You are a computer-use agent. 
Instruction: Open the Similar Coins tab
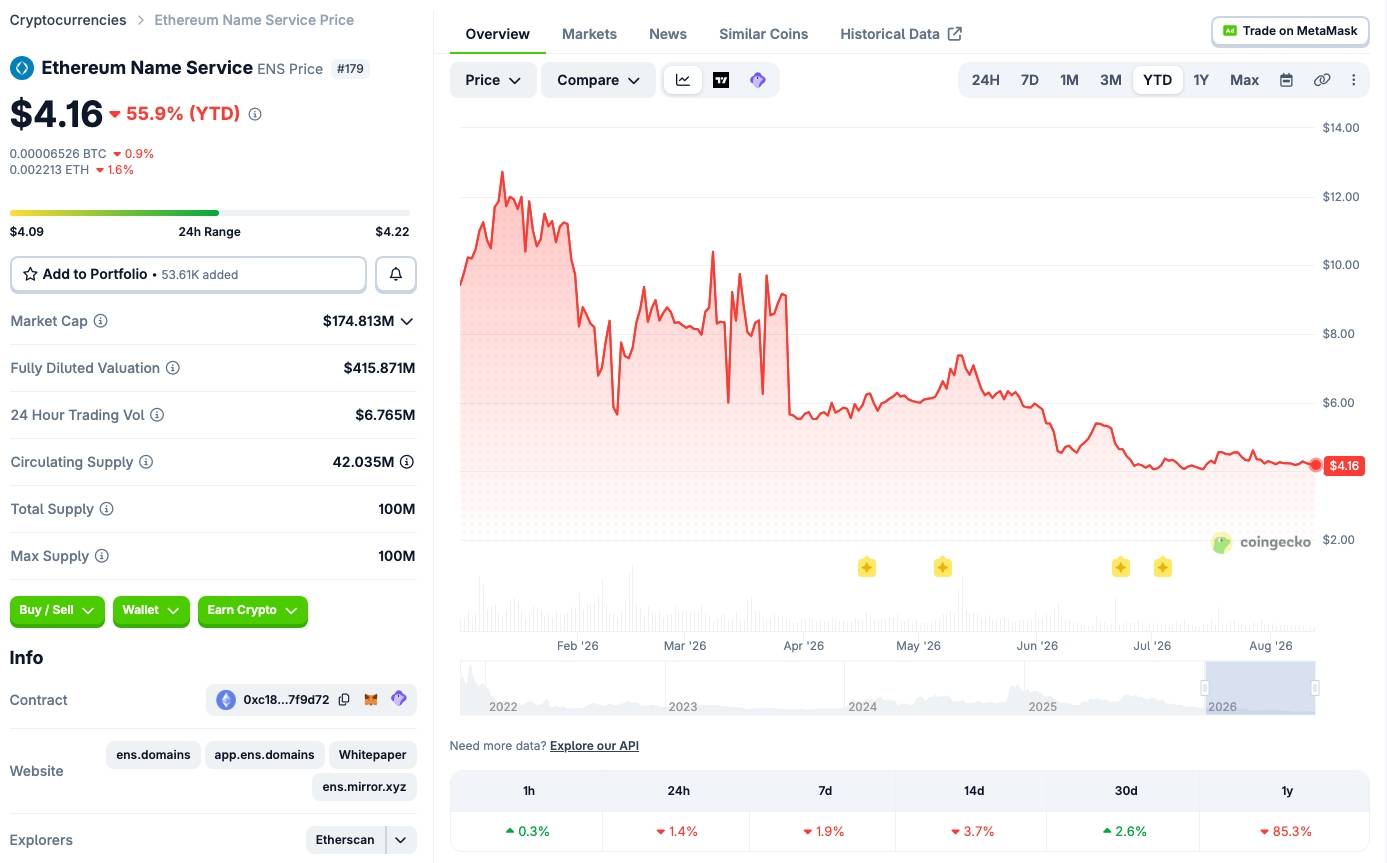(x=763, y=34)
